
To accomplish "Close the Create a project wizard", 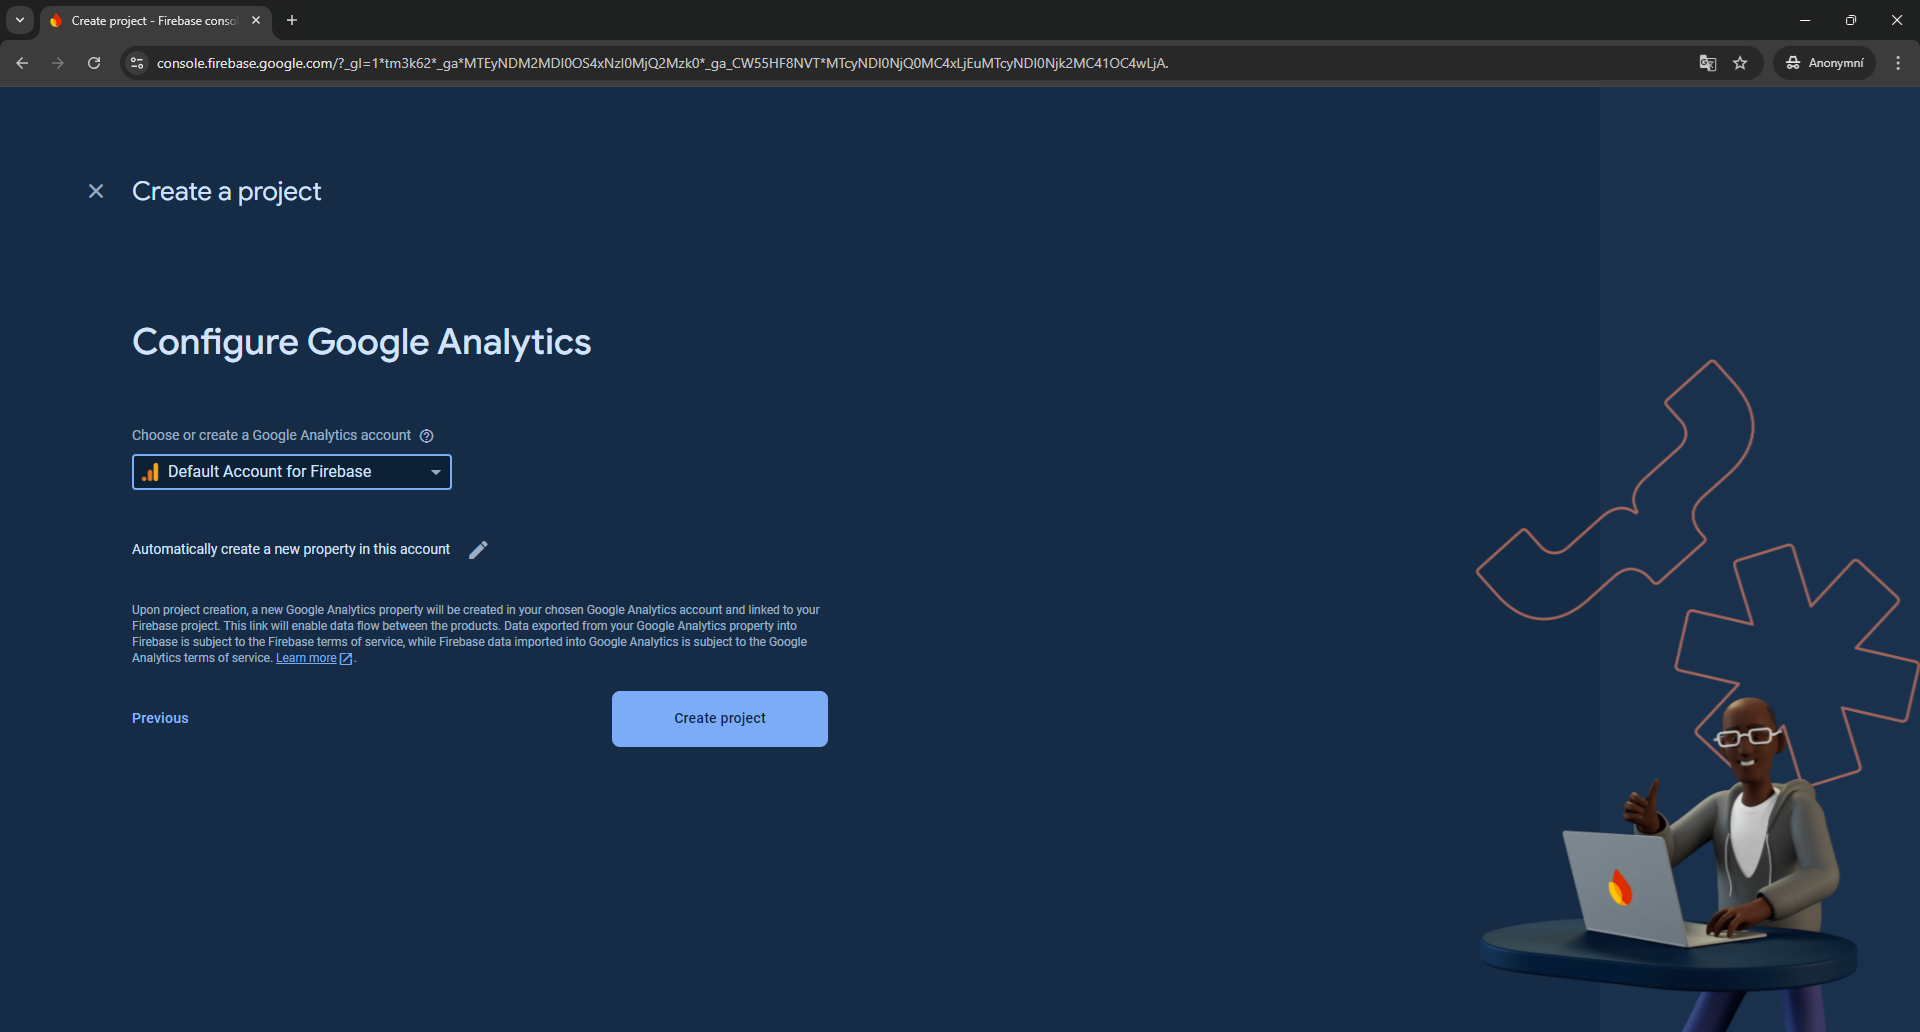I will point(96,191).
